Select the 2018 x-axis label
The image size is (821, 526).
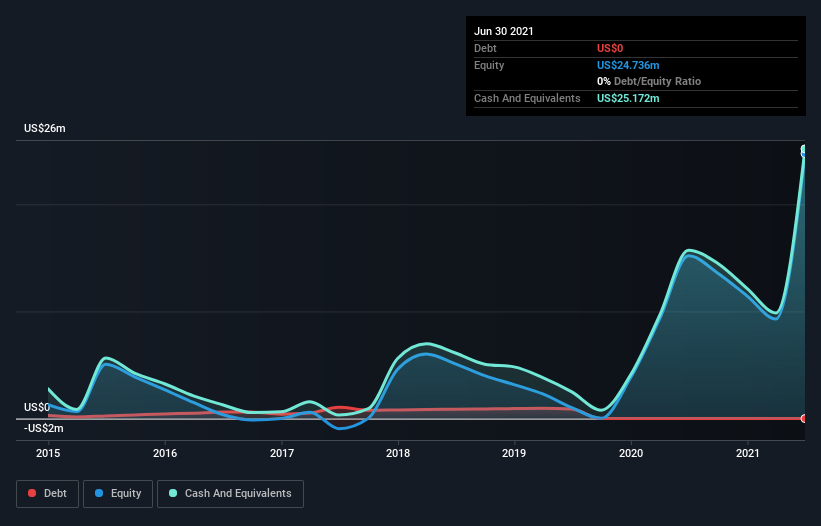click(398, 453)
